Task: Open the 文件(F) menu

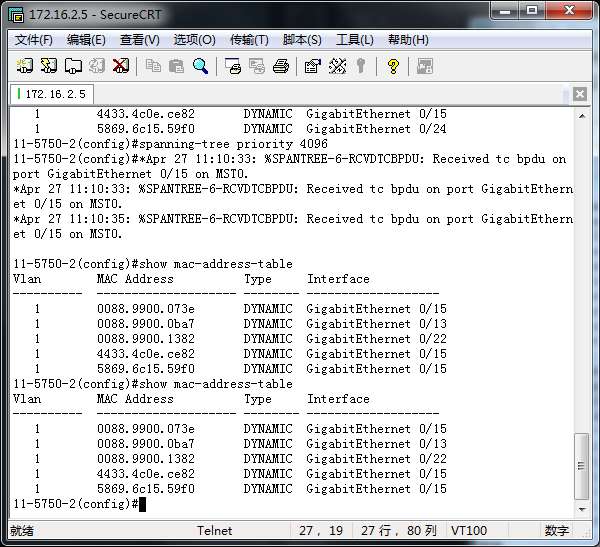Action: click(x=34, y=40)
